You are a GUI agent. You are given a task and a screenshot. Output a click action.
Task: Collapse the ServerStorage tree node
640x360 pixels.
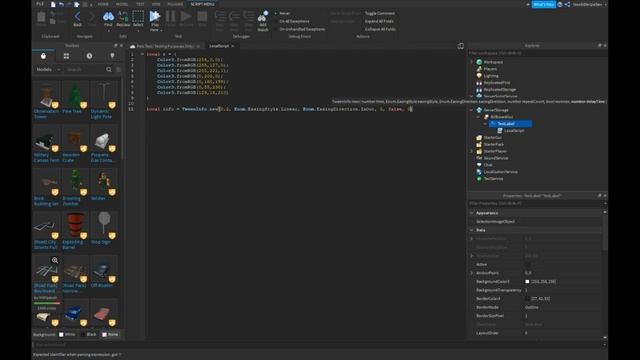point(471,110)
